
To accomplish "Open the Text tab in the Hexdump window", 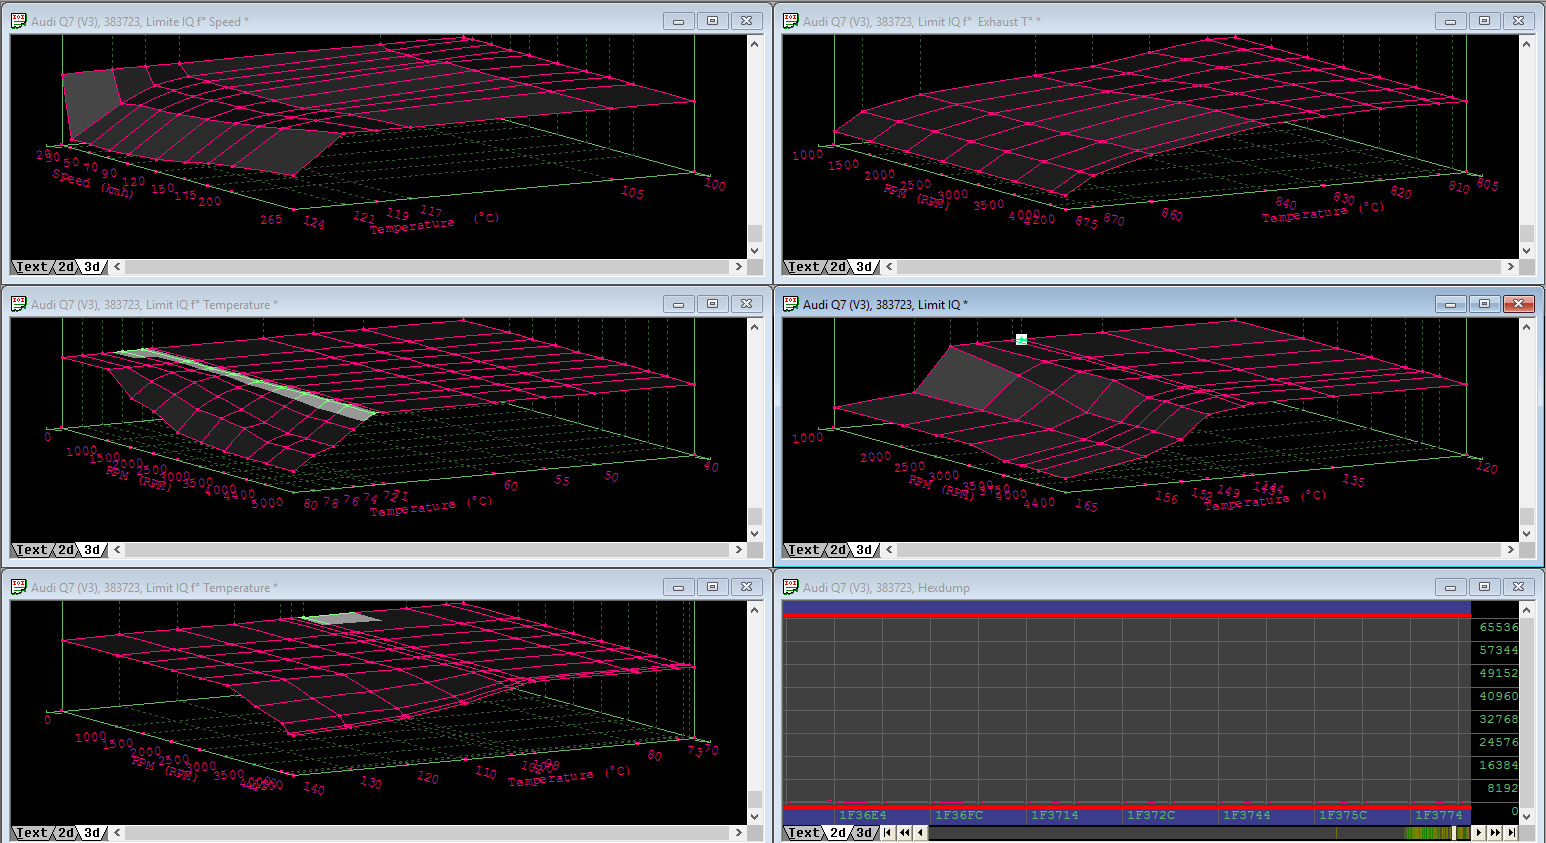I will 803,832.
